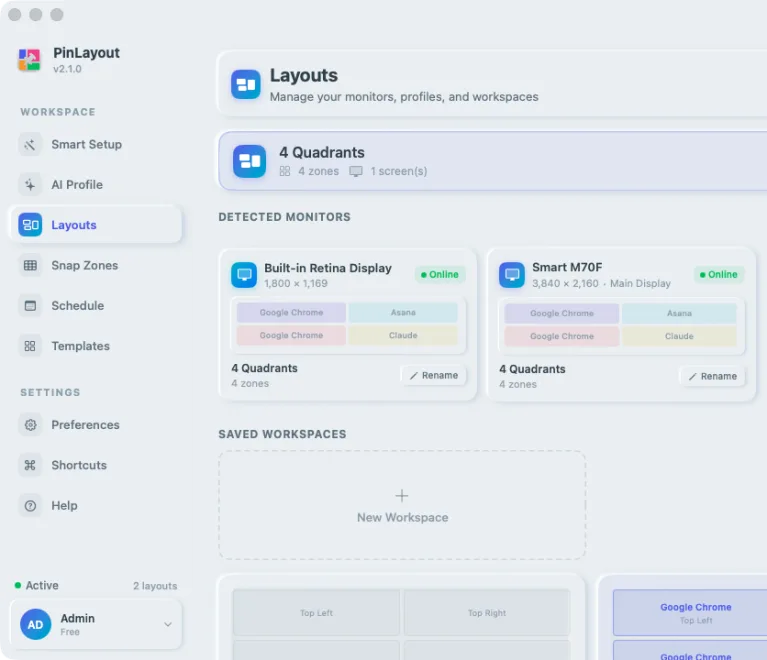Click the AI Profile sparkle icon

[x=30, y=184]
